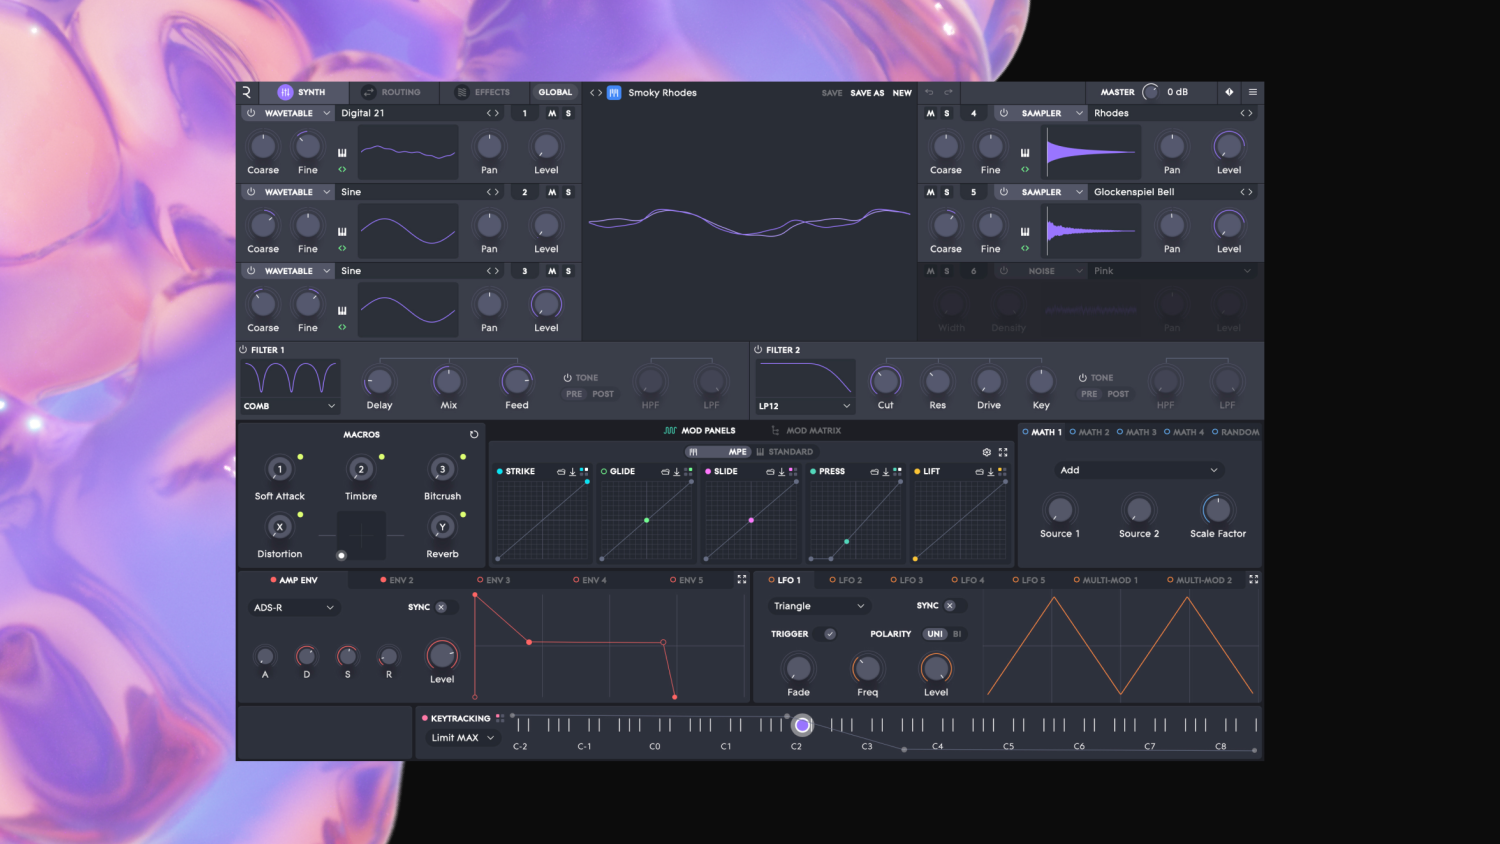Click the NEW preset button

(902, 93)
